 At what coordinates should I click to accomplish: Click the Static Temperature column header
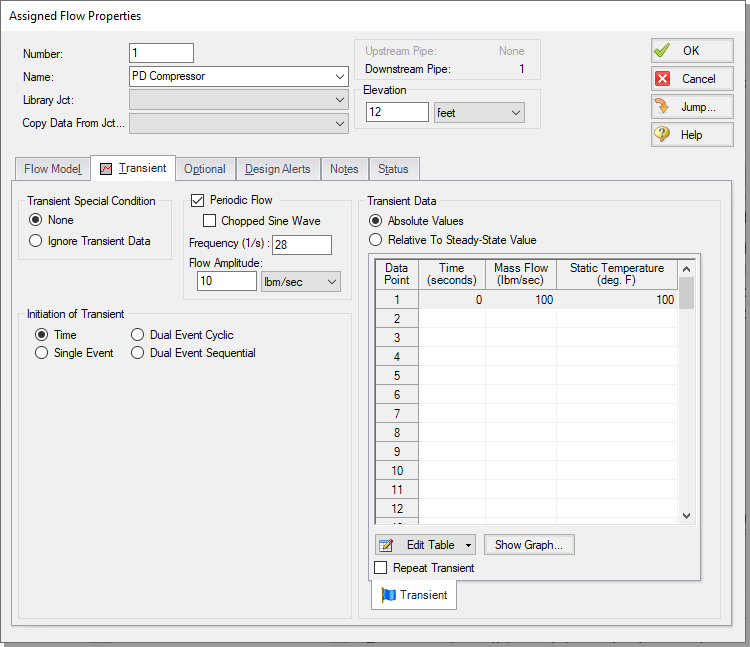[617, 274]
